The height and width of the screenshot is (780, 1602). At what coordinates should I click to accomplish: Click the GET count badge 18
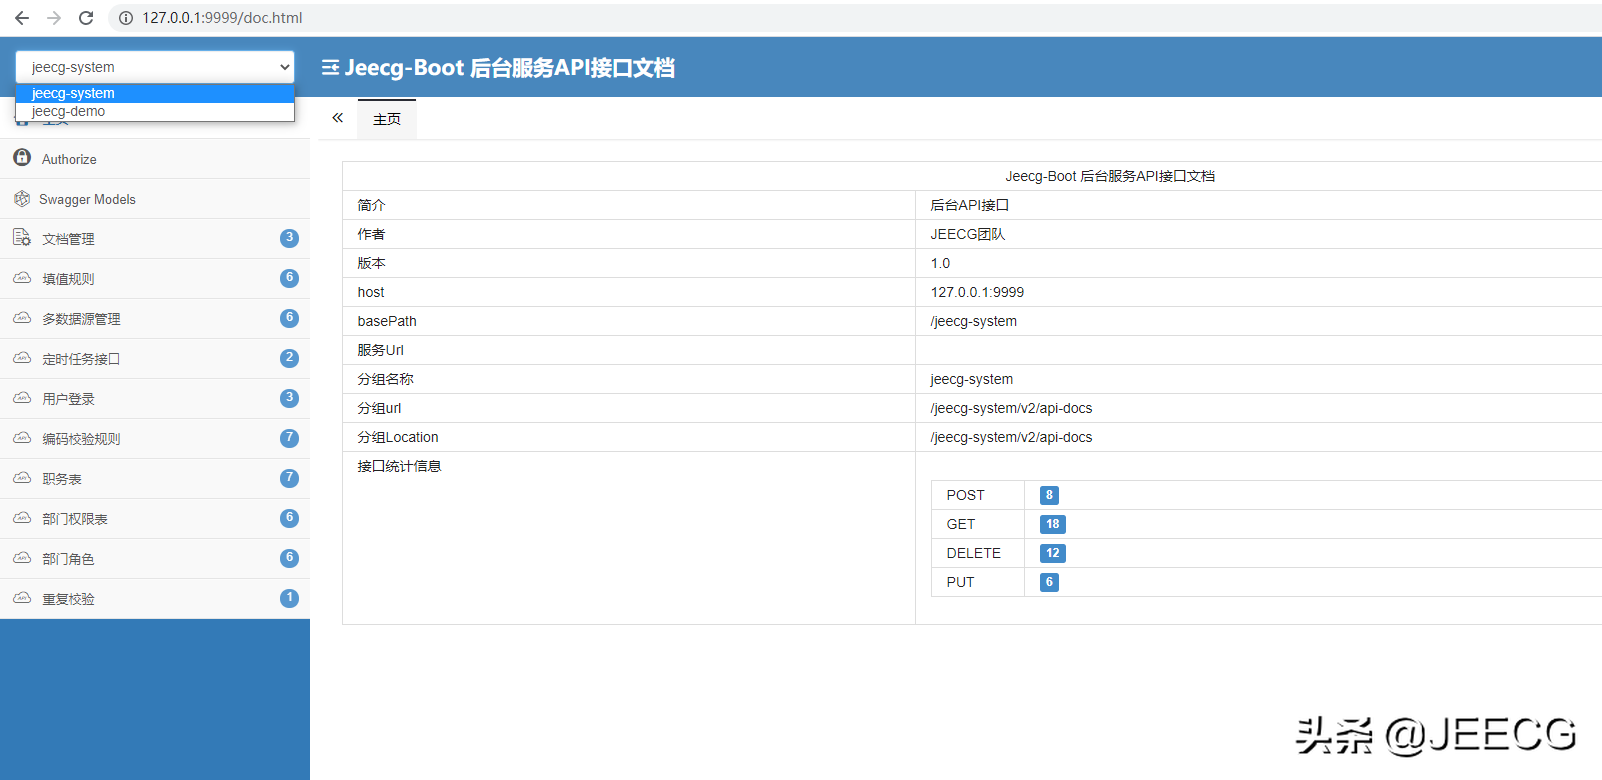point(1053,524)
